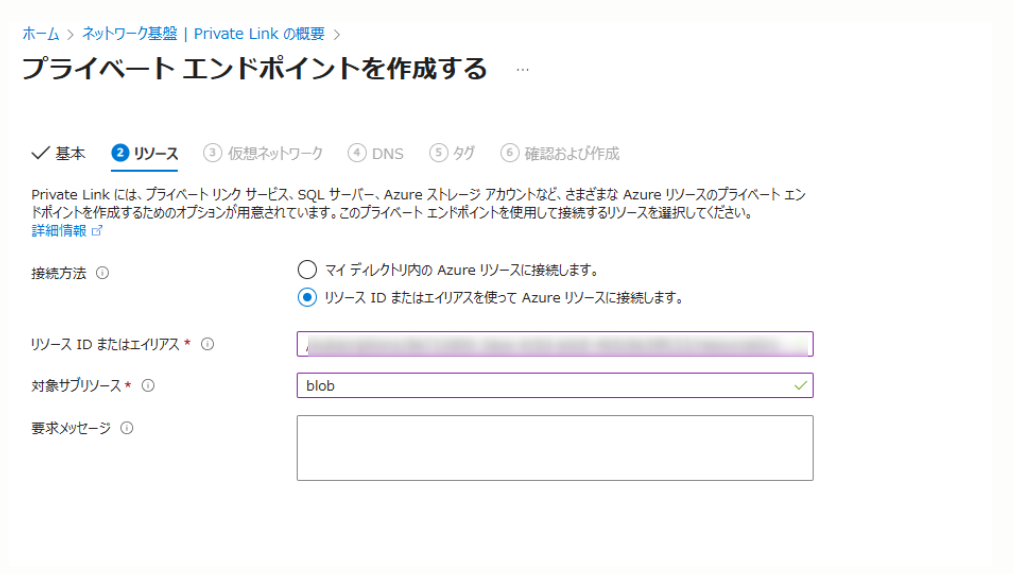Click the info icon beside 要求メッセージ
The height and width of the screenshot is (574, 1013).
point(127,428)
